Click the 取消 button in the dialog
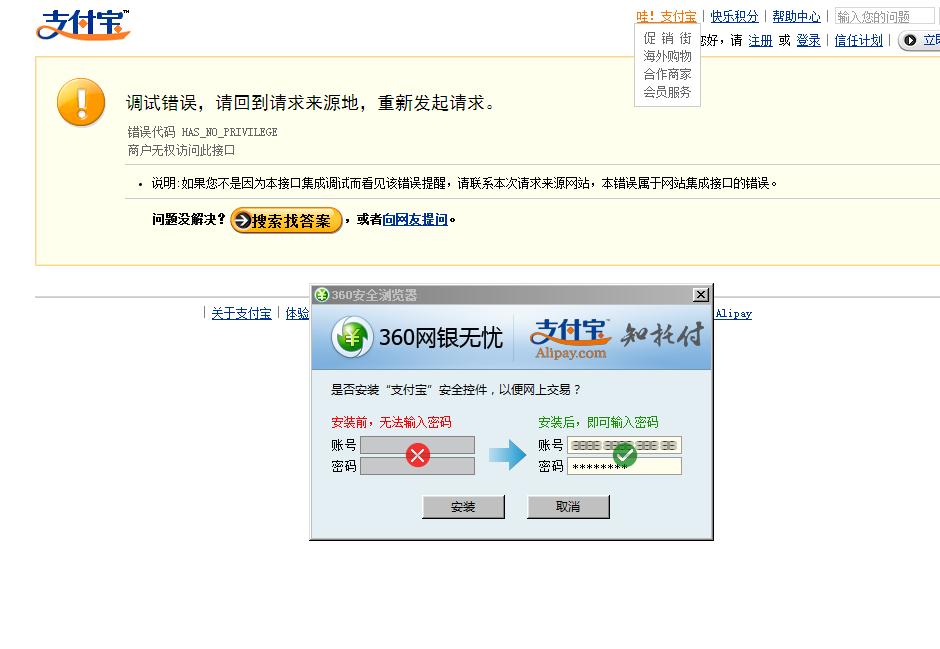This screenshot has width=940, height=649. coord(568,507)
